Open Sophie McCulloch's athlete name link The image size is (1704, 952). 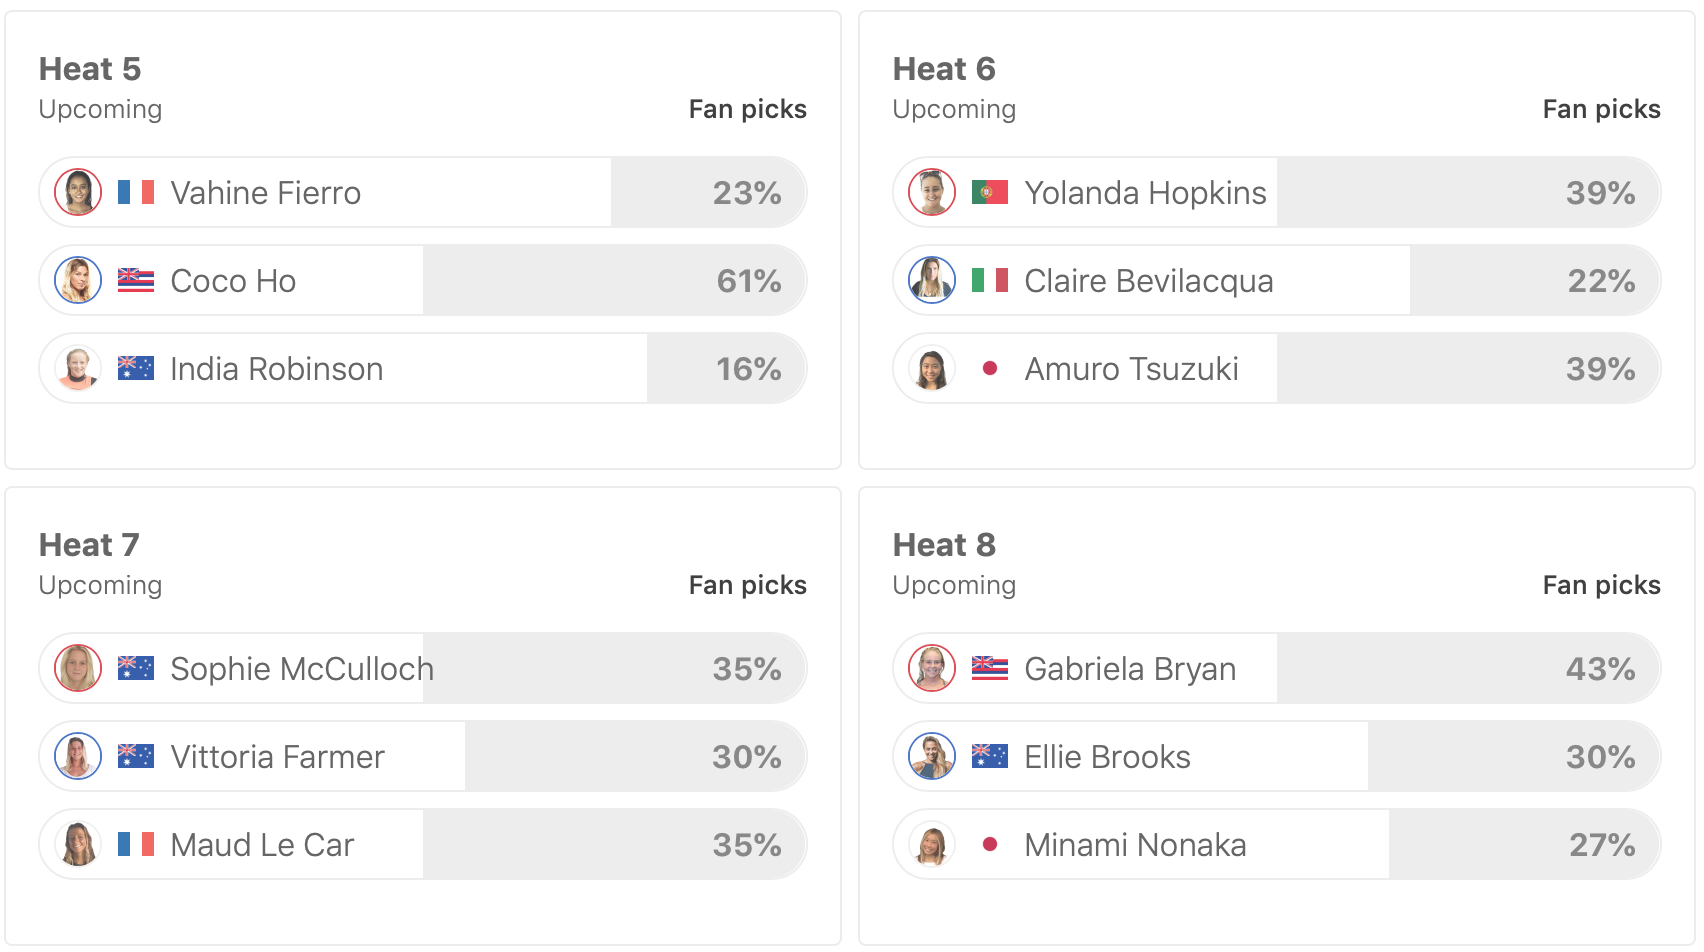(x=301, y=668)
